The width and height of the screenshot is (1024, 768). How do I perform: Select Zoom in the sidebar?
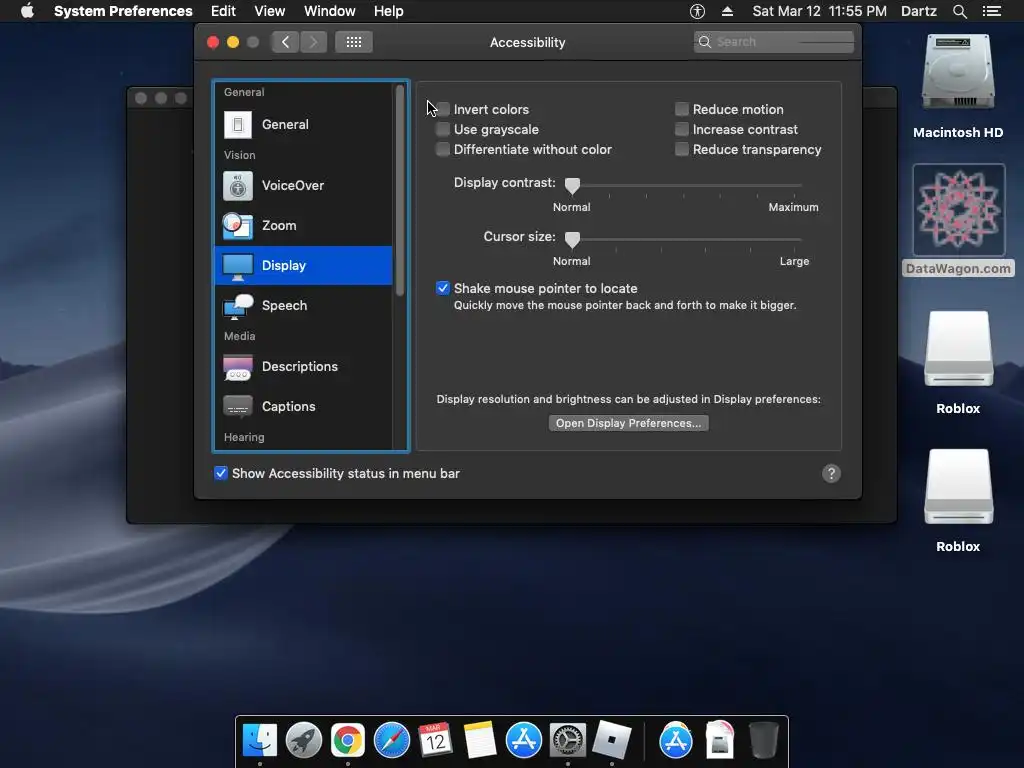pos(303,225)
